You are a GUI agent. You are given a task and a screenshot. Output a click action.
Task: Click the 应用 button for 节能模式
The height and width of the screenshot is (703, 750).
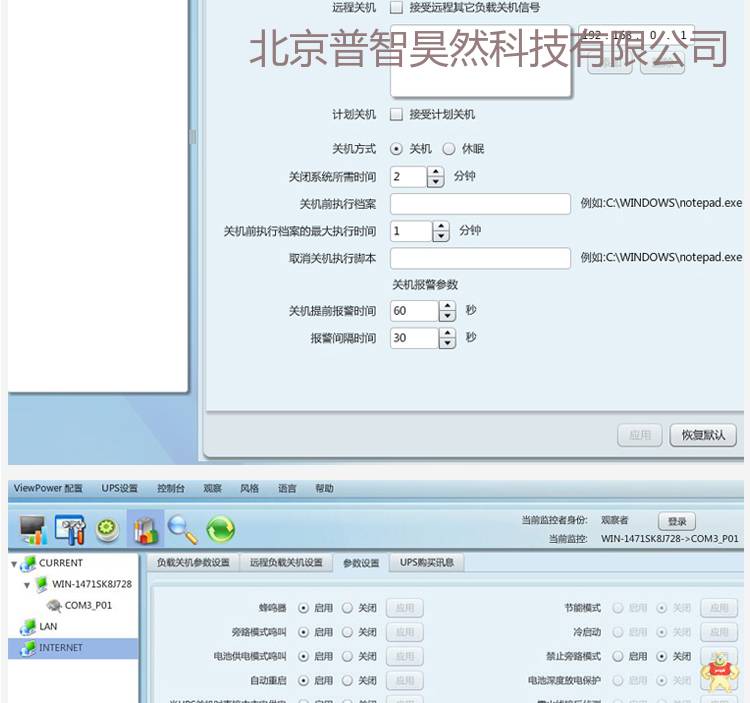click(719, 608)
